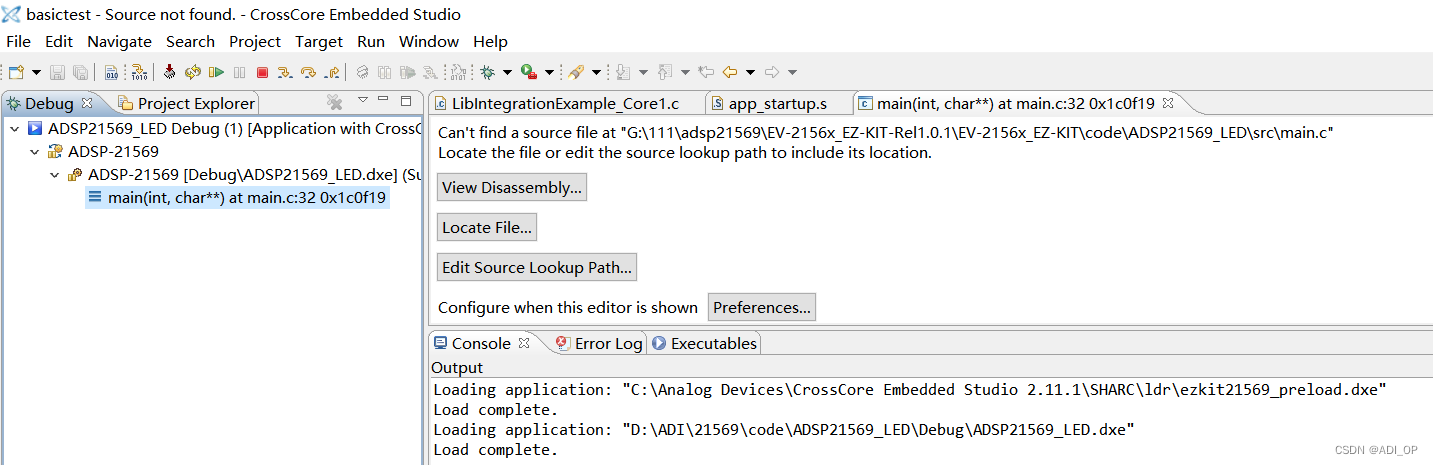Click the View Disassembly... button
The image size is (1433, 465).
click(512, 187)
